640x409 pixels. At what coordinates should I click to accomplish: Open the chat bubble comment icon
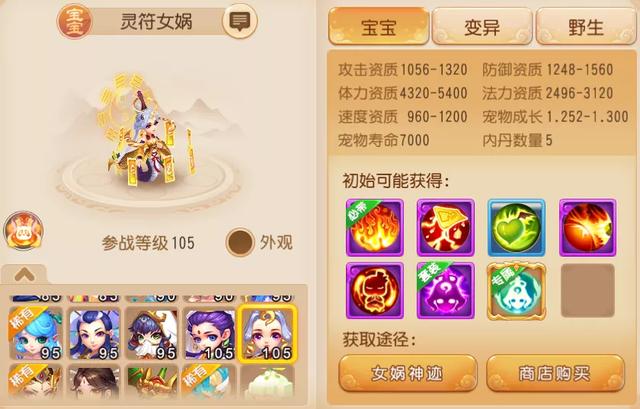240,21
